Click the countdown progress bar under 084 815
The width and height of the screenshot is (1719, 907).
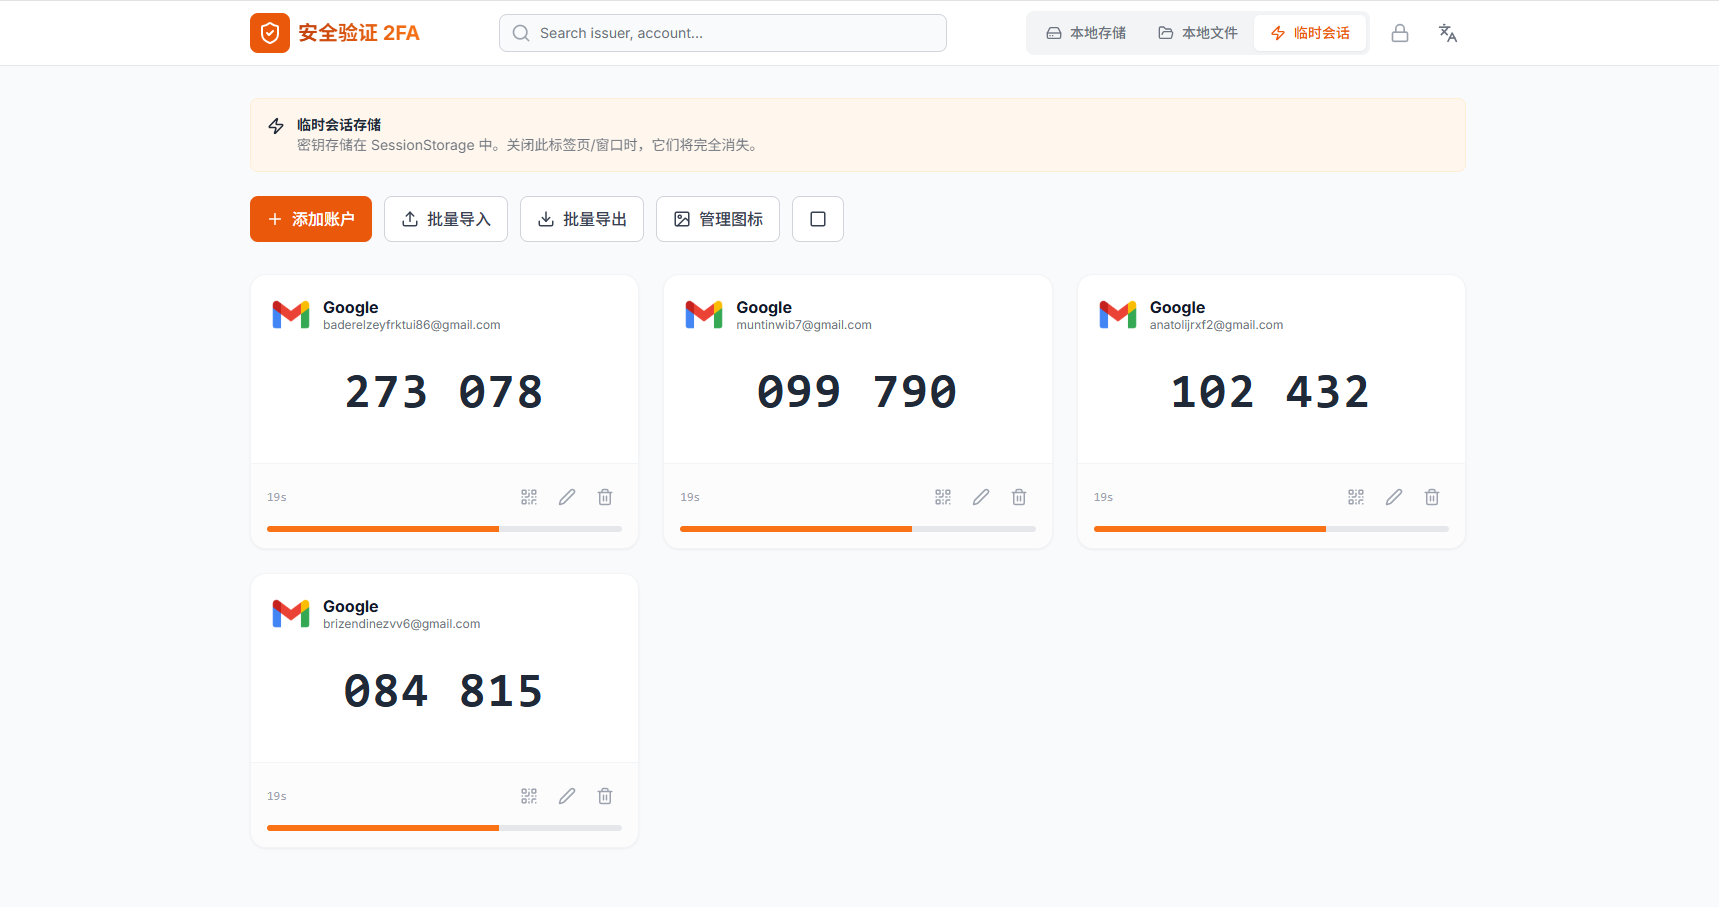click(443, 827)
